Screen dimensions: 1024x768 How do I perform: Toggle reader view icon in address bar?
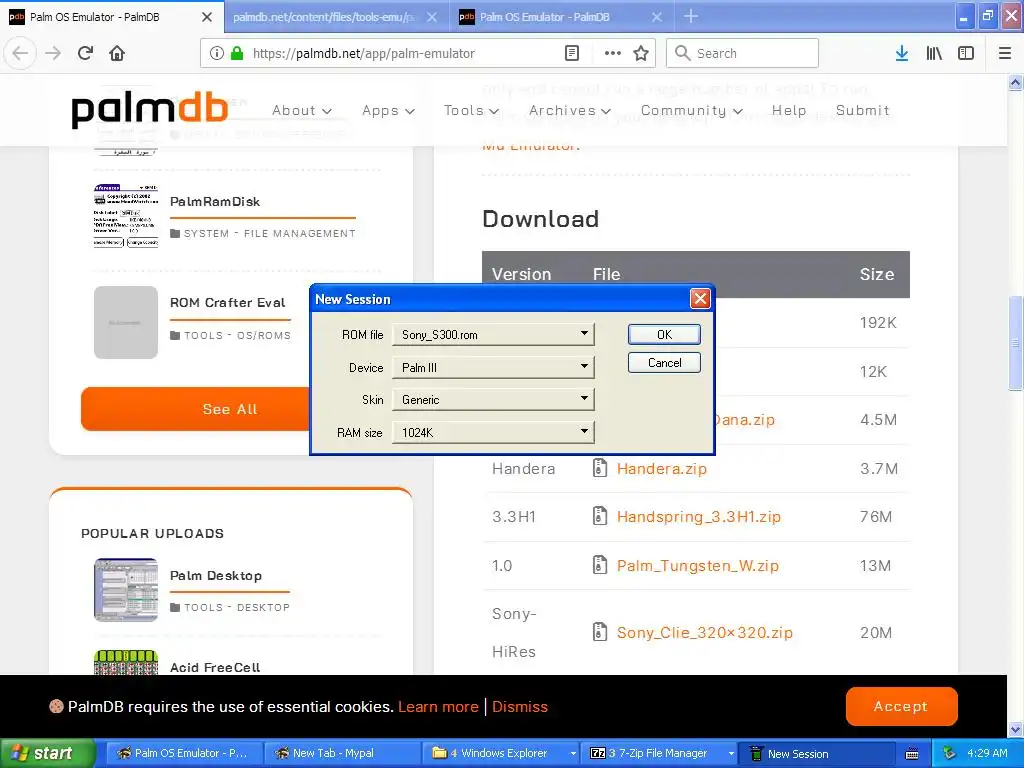[x=572, y=53]
